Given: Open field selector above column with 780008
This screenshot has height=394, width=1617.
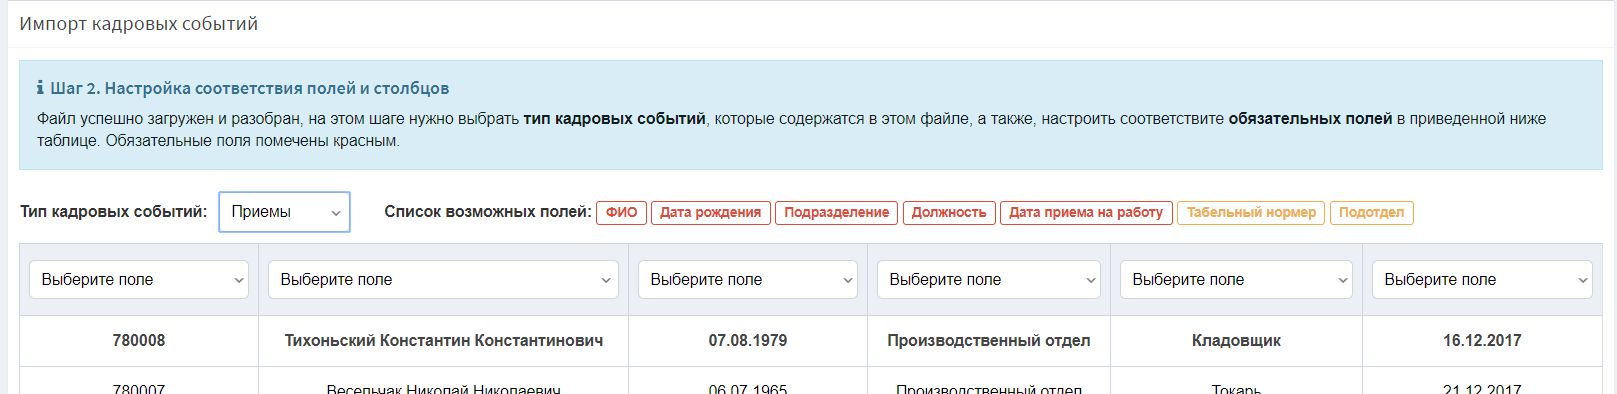Looking at the screenshot, I should pyautogui.click(x=139, y=280).
